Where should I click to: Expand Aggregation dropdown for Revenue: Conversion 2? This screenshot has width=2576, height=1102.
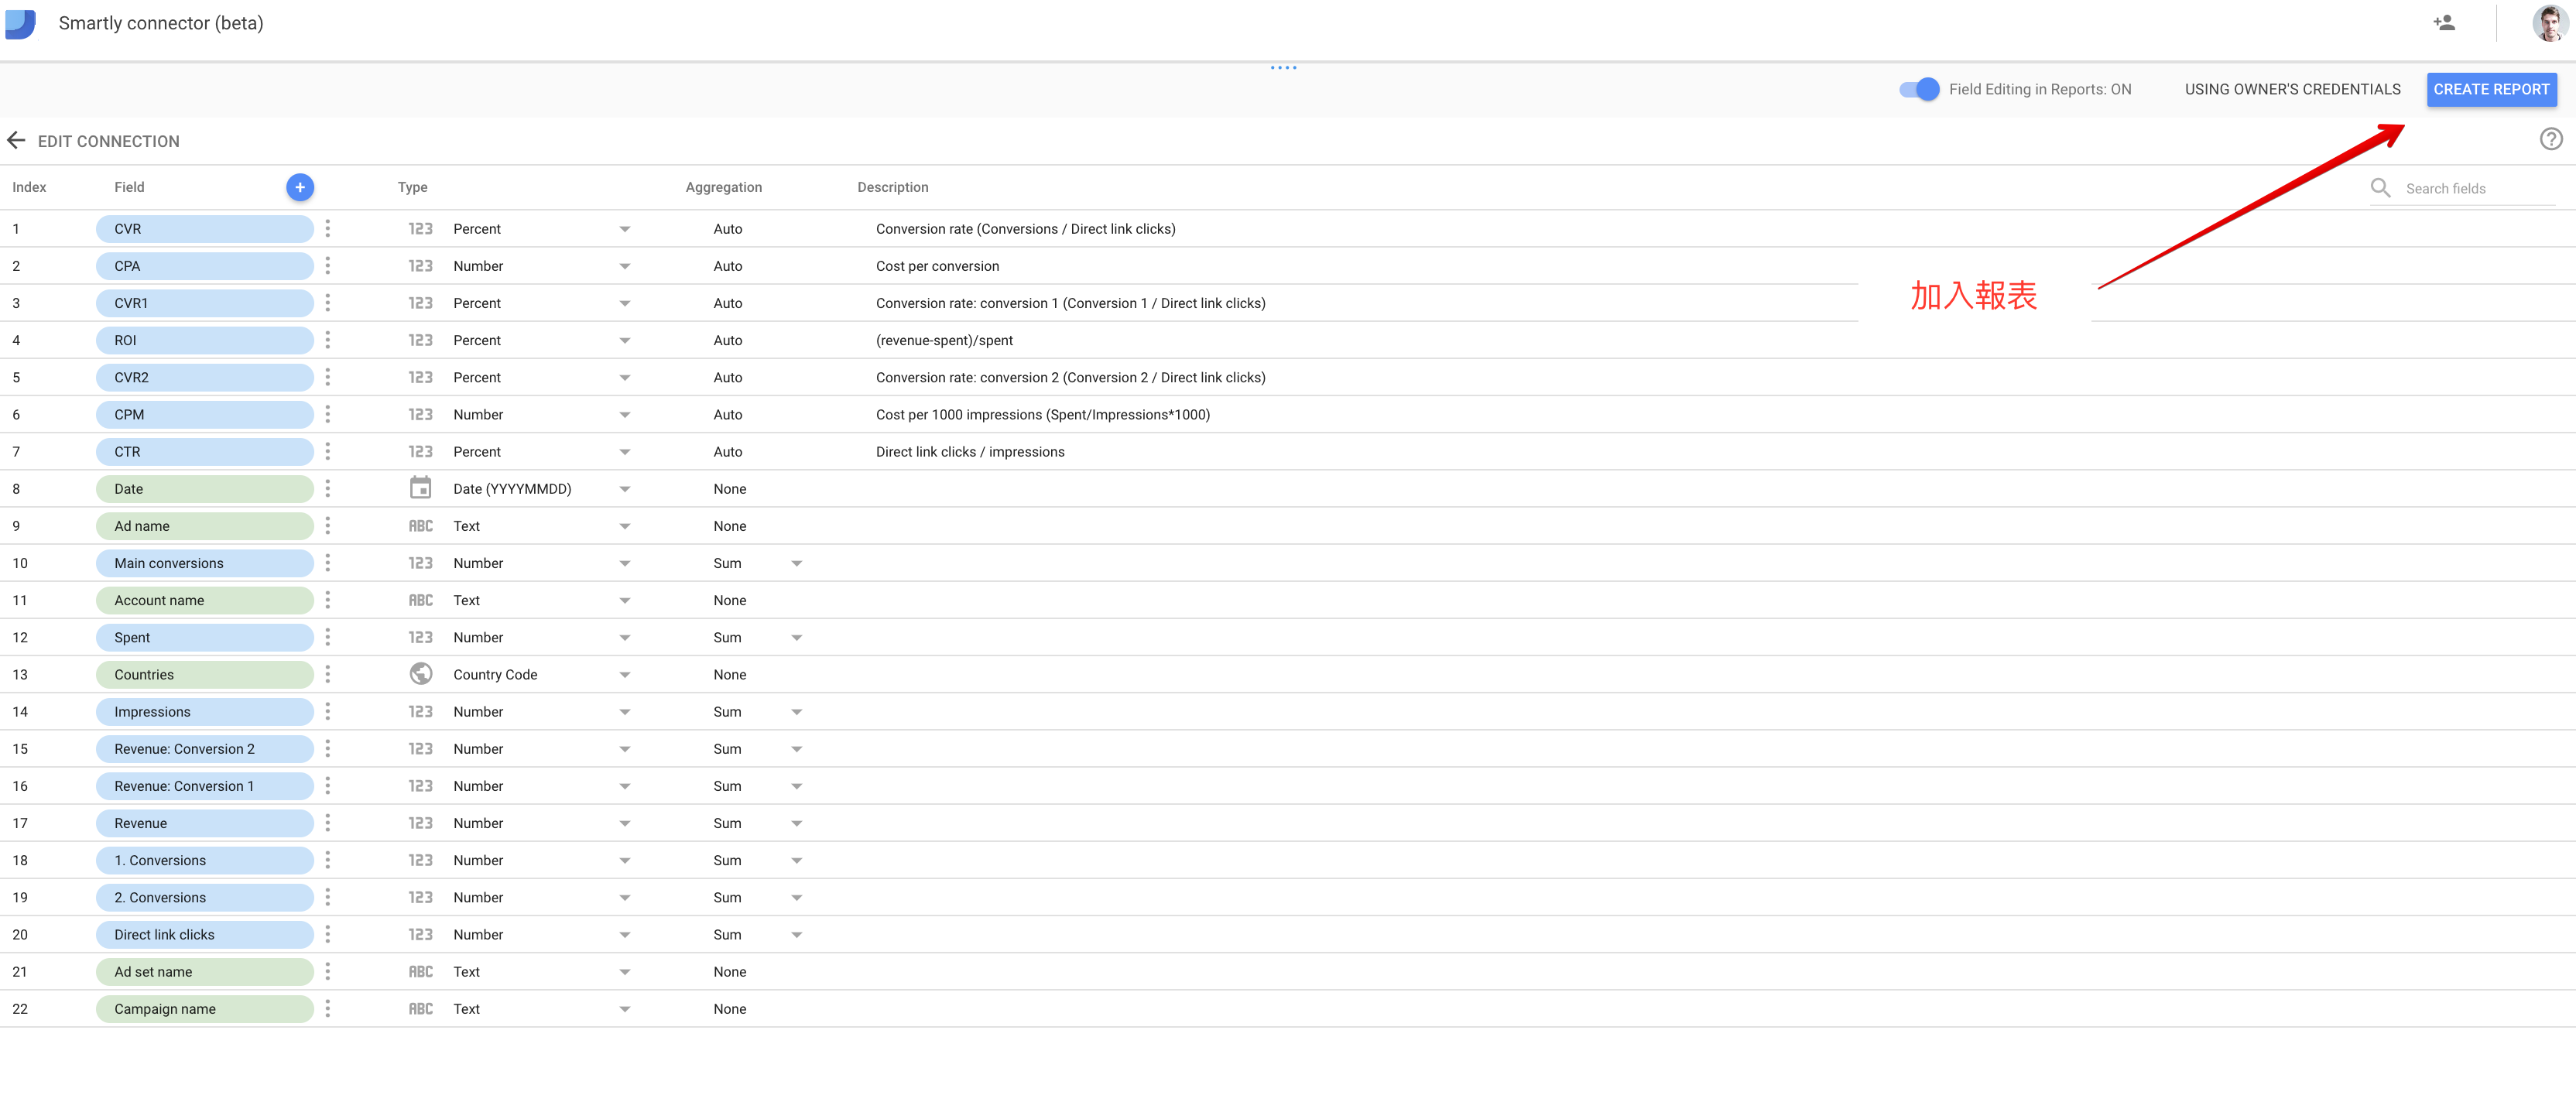tap(797, 749)
